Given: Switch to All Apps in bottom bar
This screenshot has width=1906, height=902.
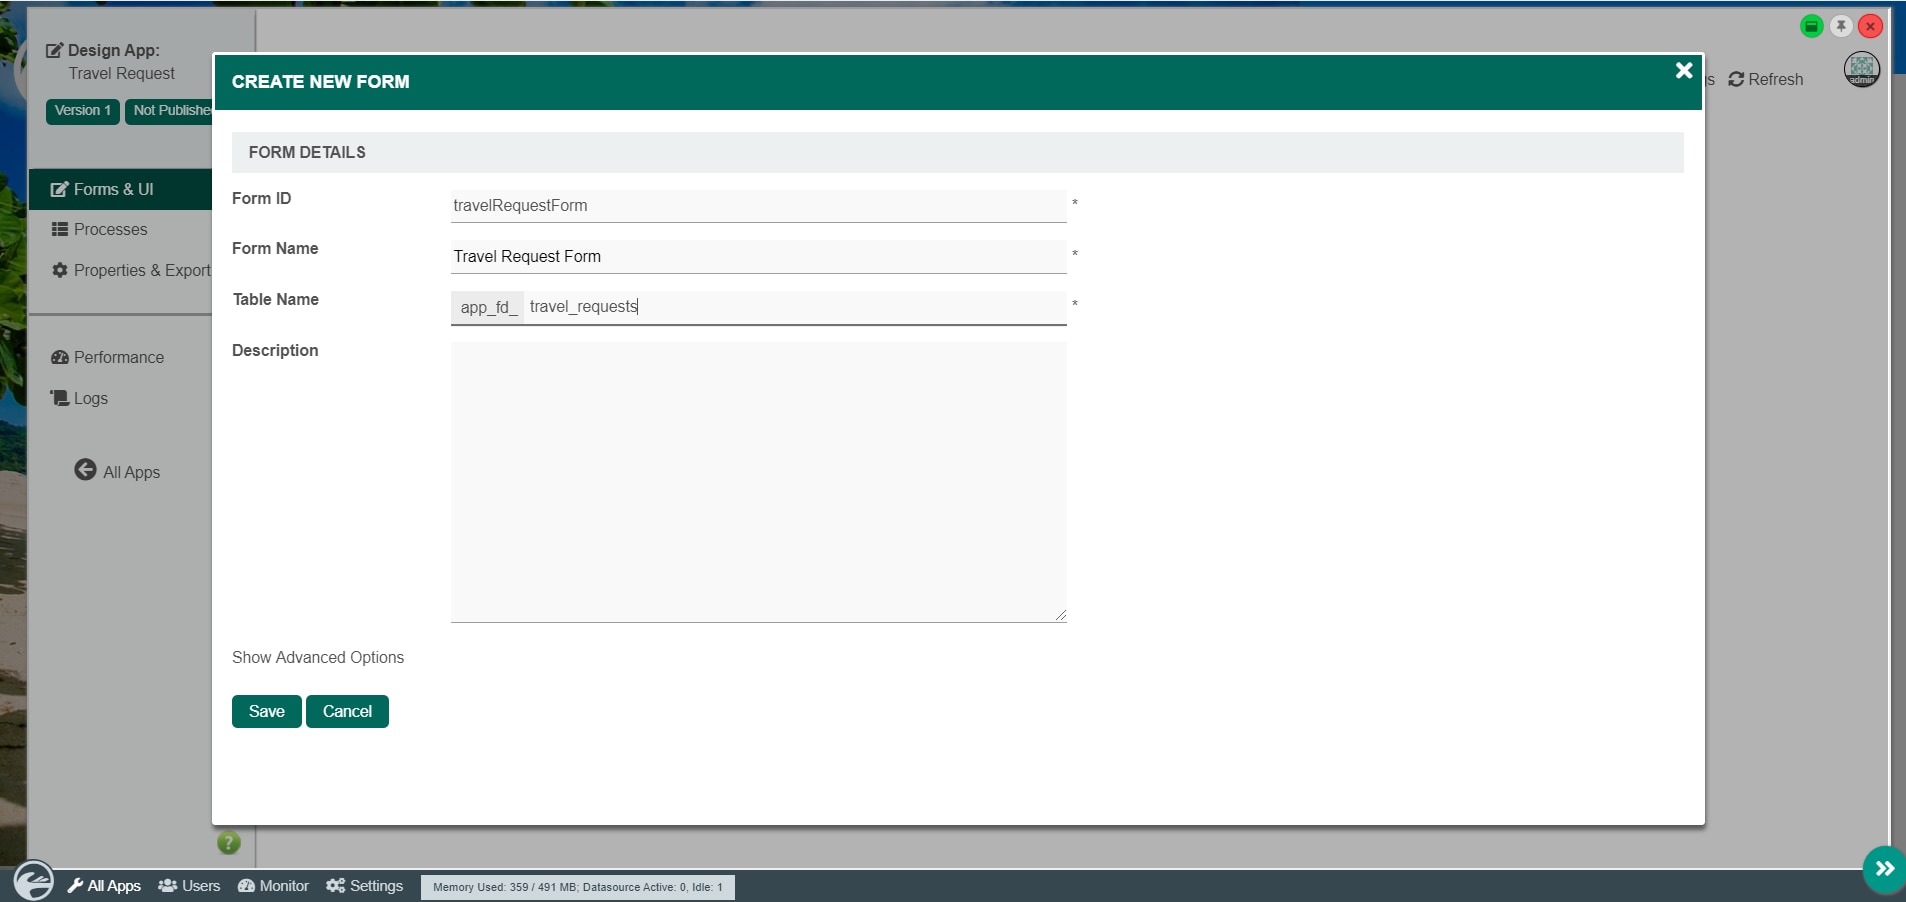Looking at the screenshot, I should (103, 885).
